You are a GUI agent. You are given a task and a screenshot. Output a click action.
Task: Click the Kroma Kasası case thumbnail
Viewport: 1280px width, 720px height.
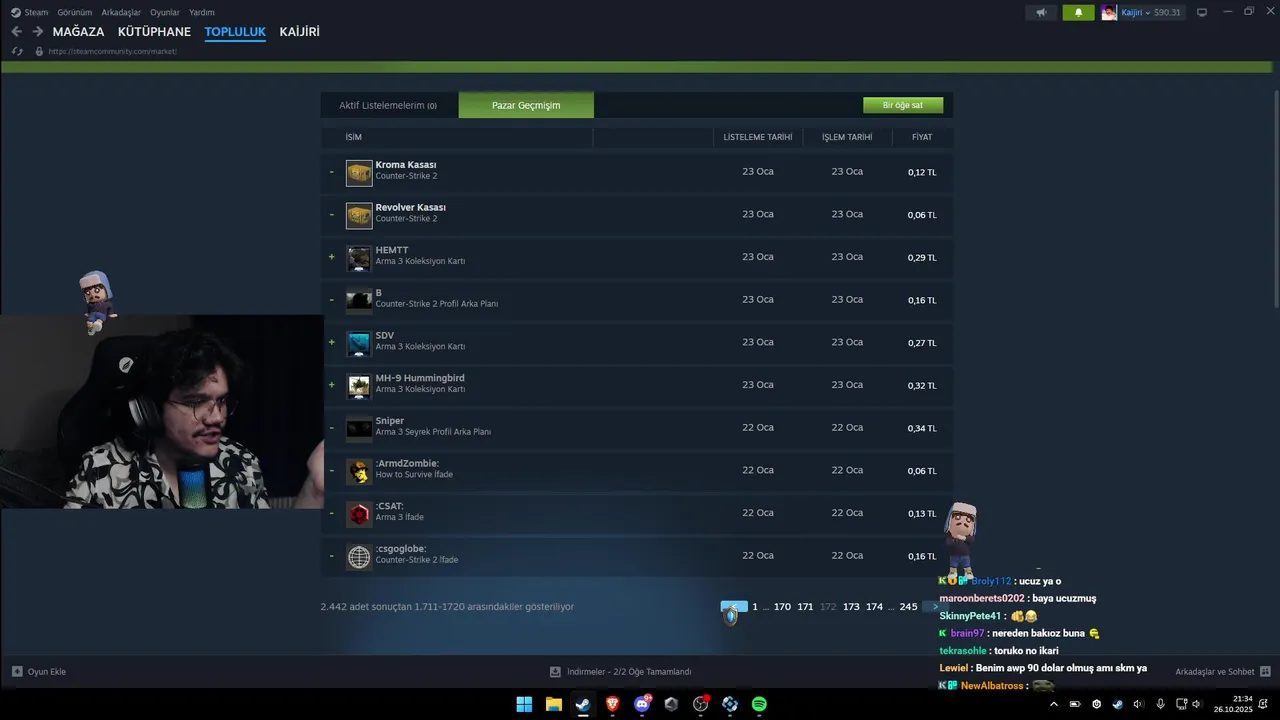coord(359,173)
